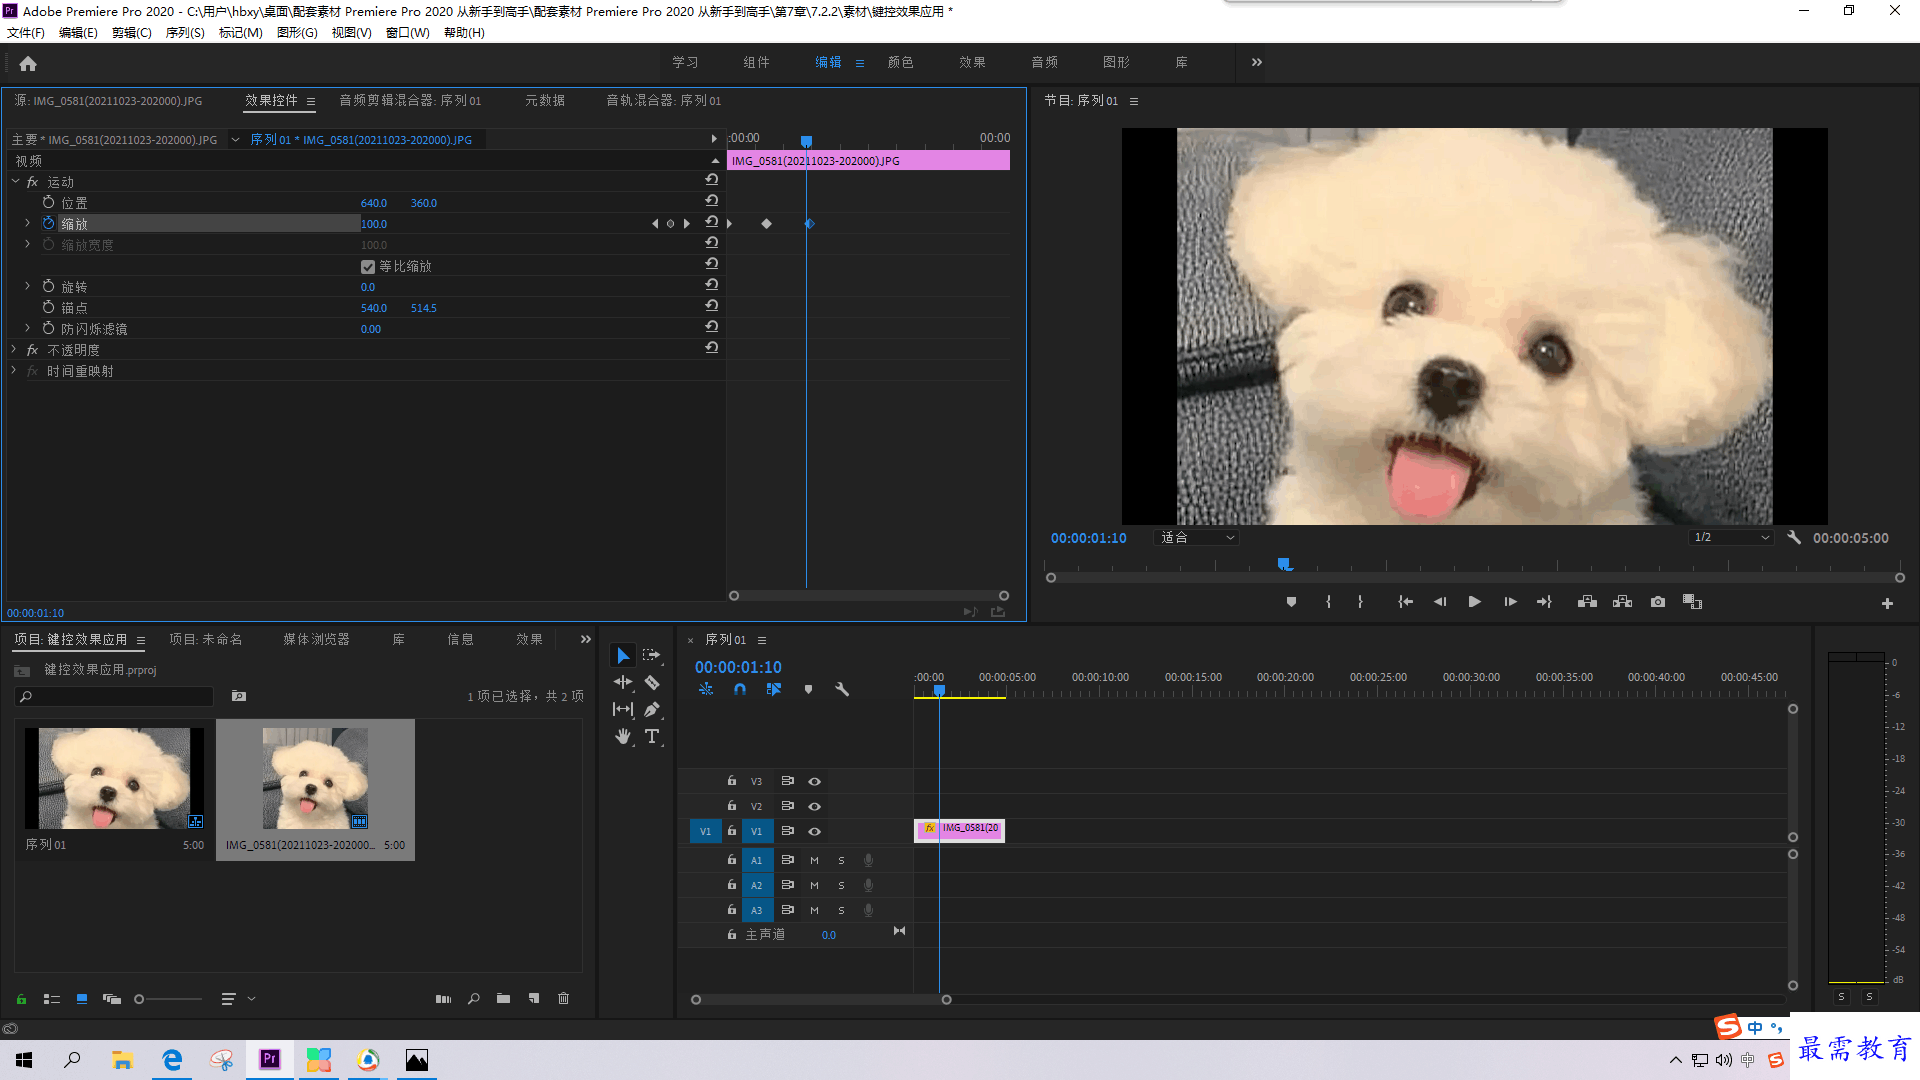Select the Slip tool
The height and width of the screenshot is (1080, 1920).
tap(623, 709)
